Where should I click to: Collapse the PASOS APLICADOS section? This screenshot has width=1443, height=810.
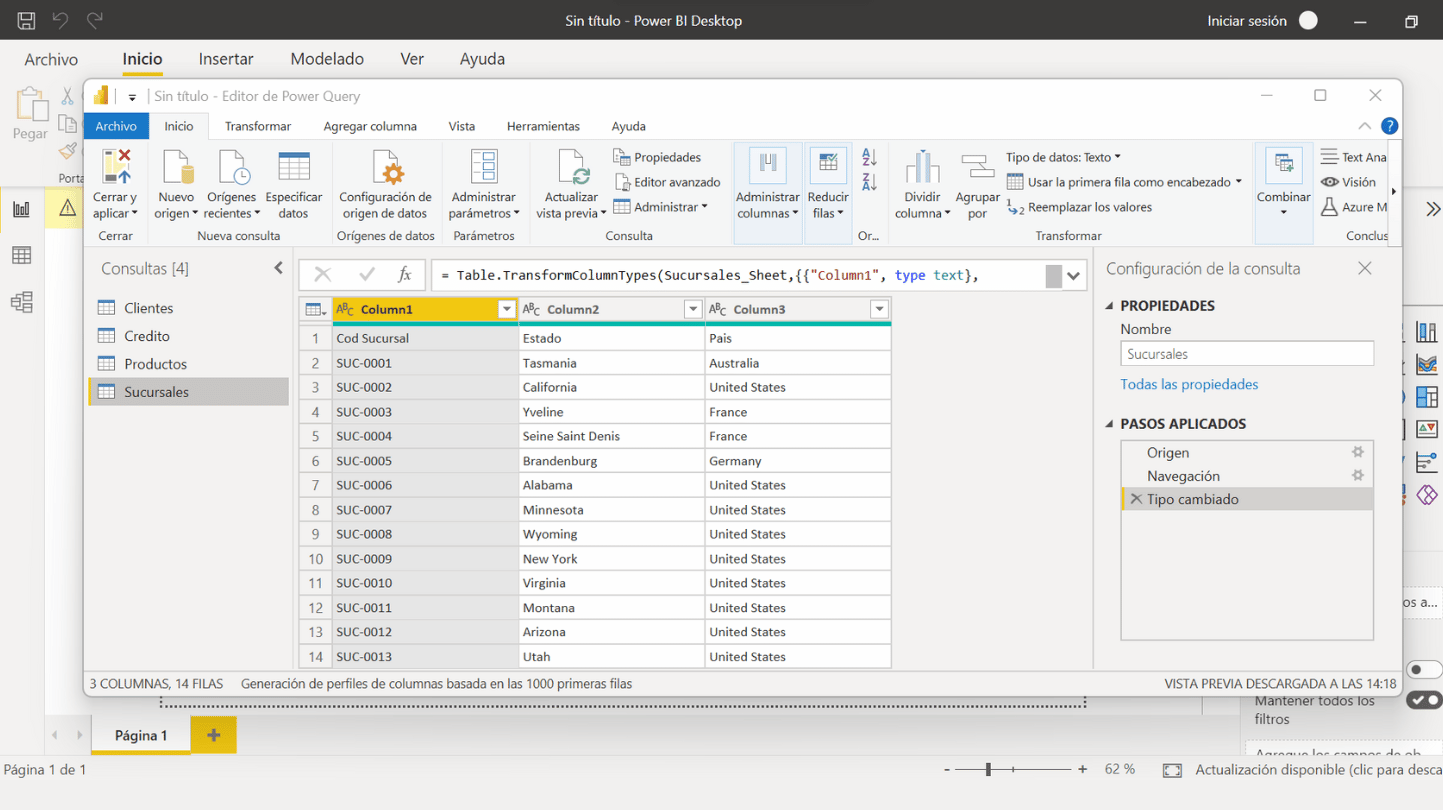coord(1110,424)
